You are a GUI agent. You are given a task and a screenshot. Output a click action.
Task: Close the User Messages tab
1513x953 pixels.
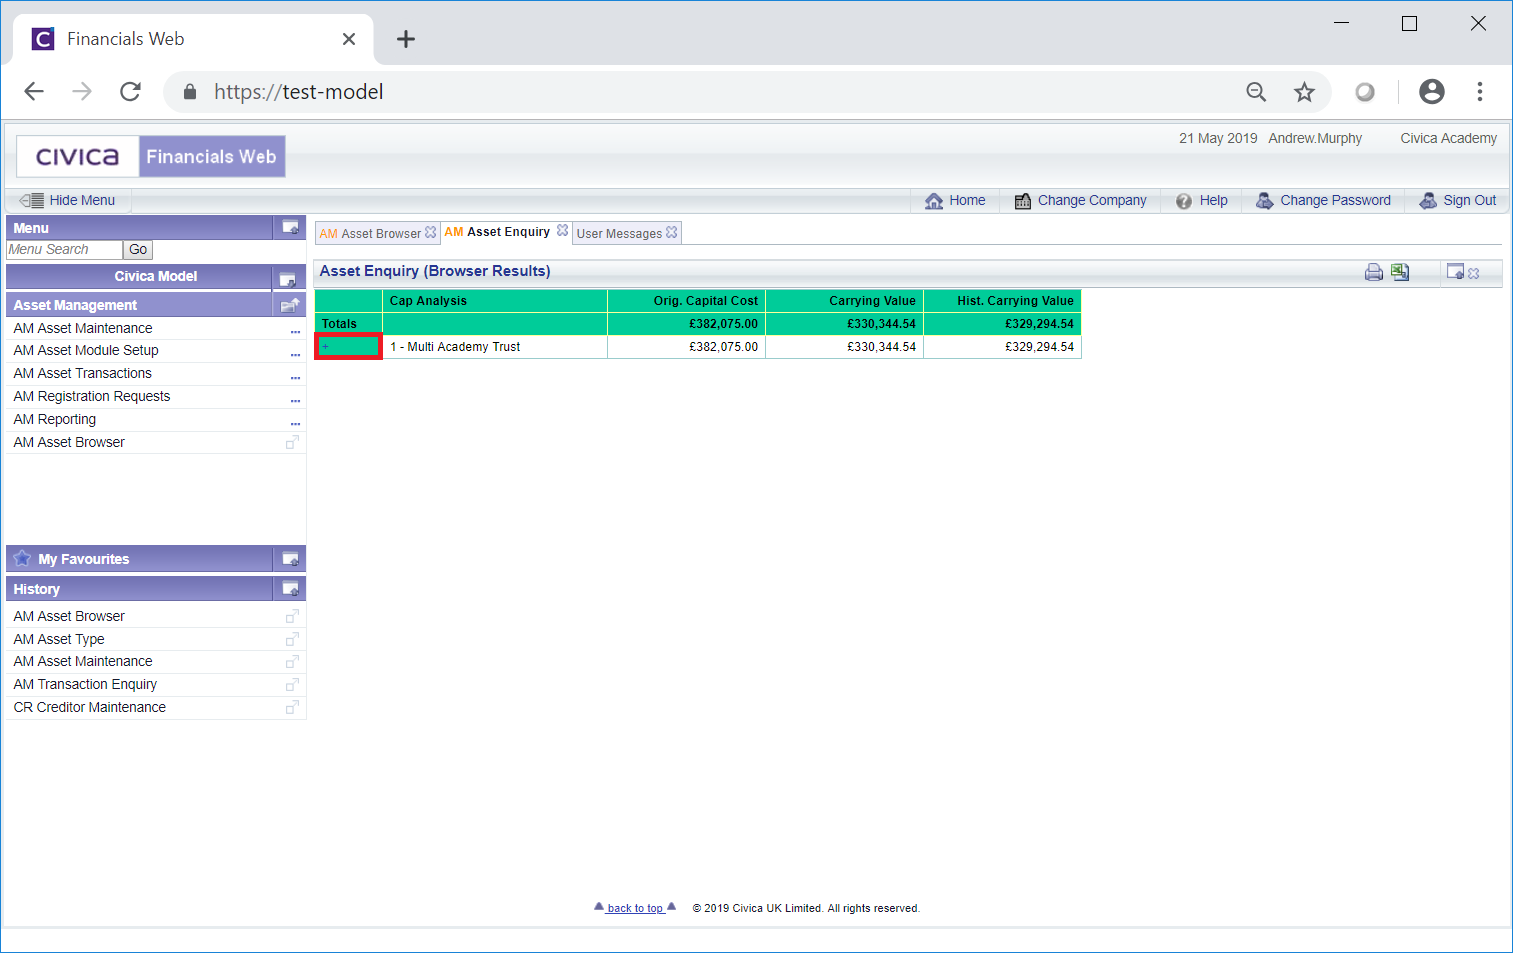(x=672, y=232)
